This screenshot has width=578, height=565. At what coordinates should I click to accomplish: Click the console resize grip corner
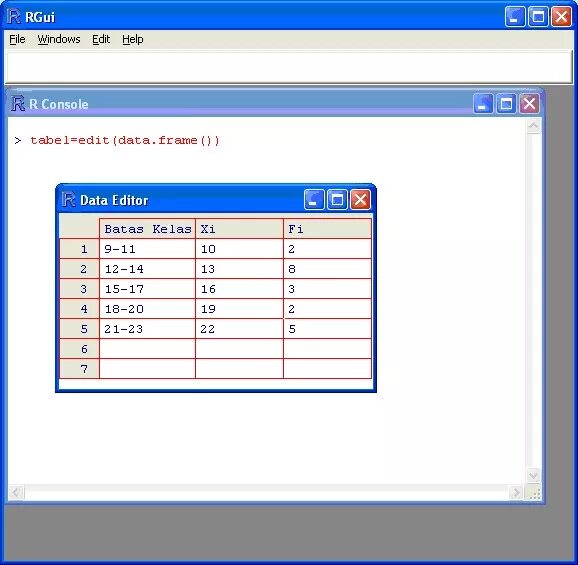click(x=534, y=493)
